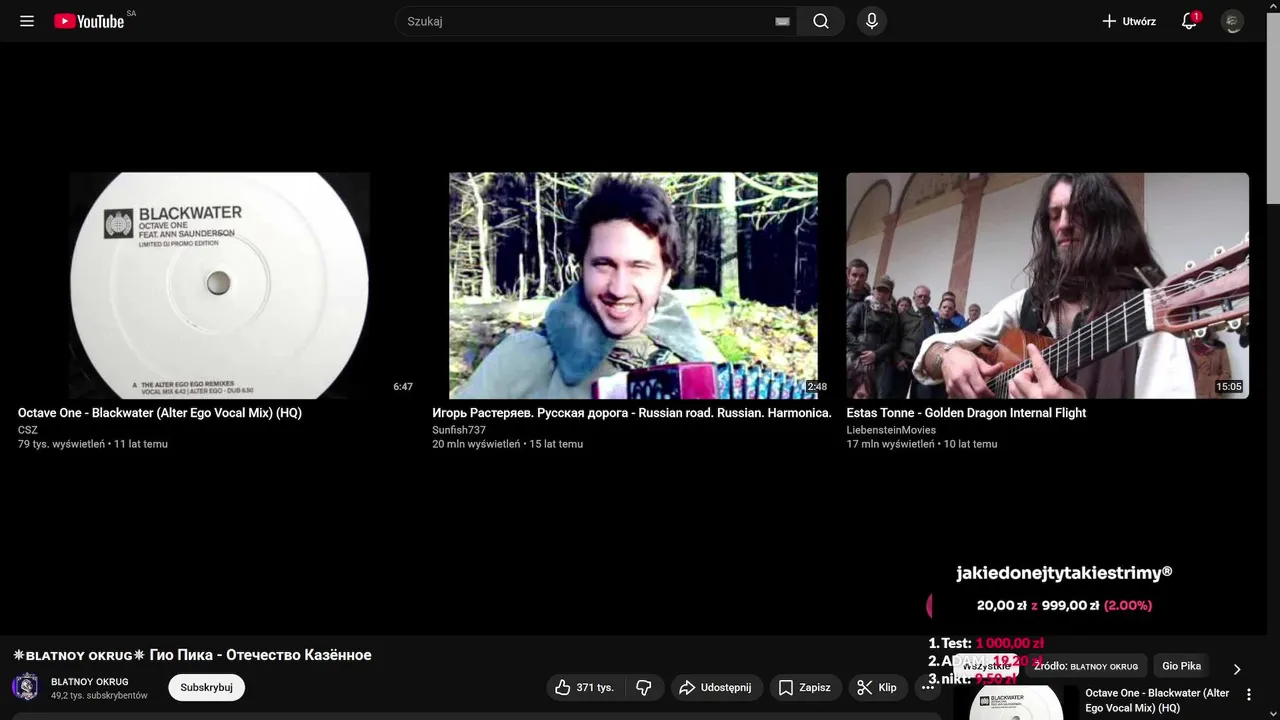Open Estas Tonne guitar video thumbnail
This screenshot has height=720, width=1280.
click(x=1047, y=285)
